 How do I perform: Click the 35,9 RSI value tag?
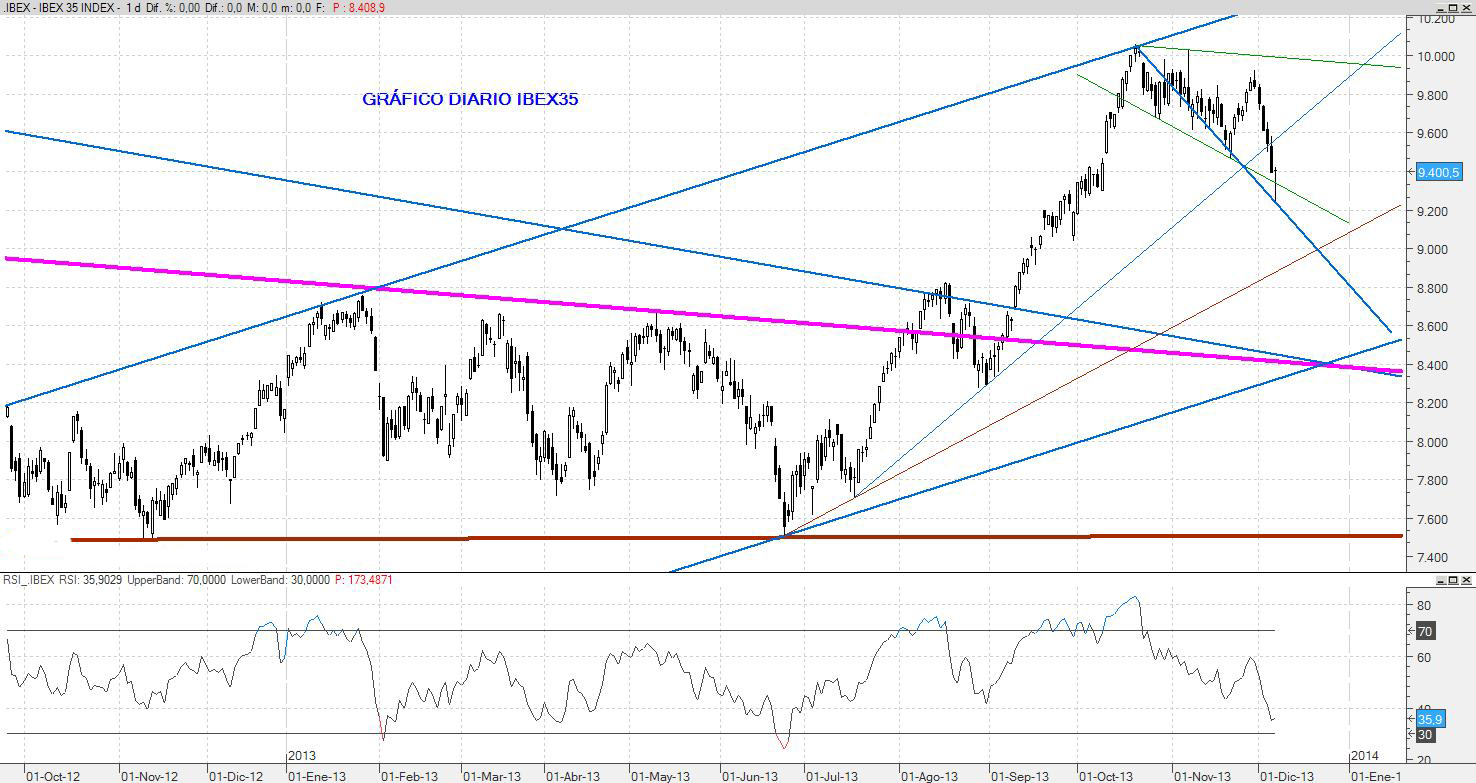1430,719
